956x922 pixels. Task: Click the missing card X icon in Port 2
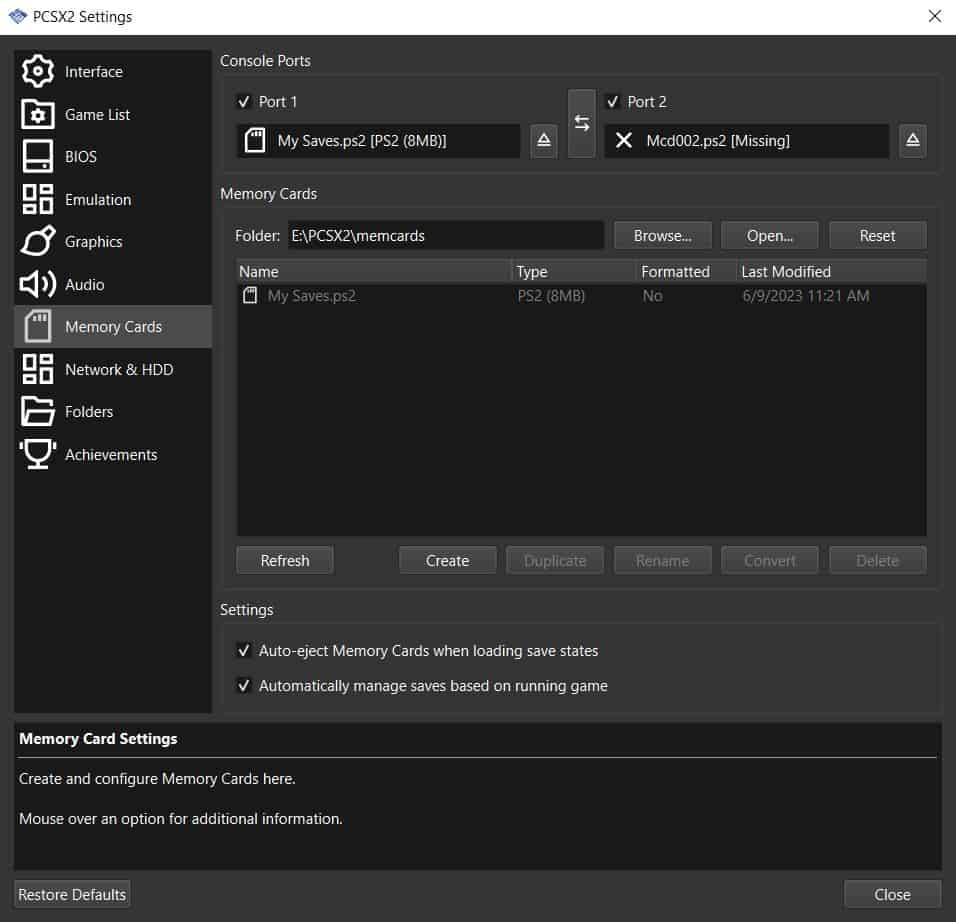click(624, 141)
